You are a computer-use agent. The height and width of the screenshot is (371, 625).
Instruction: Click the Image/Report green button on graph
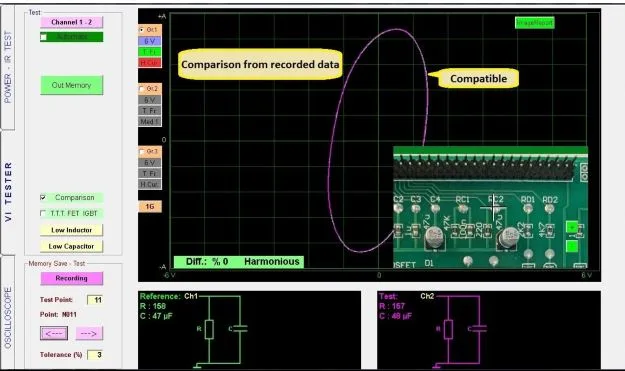tap(534, 23)
